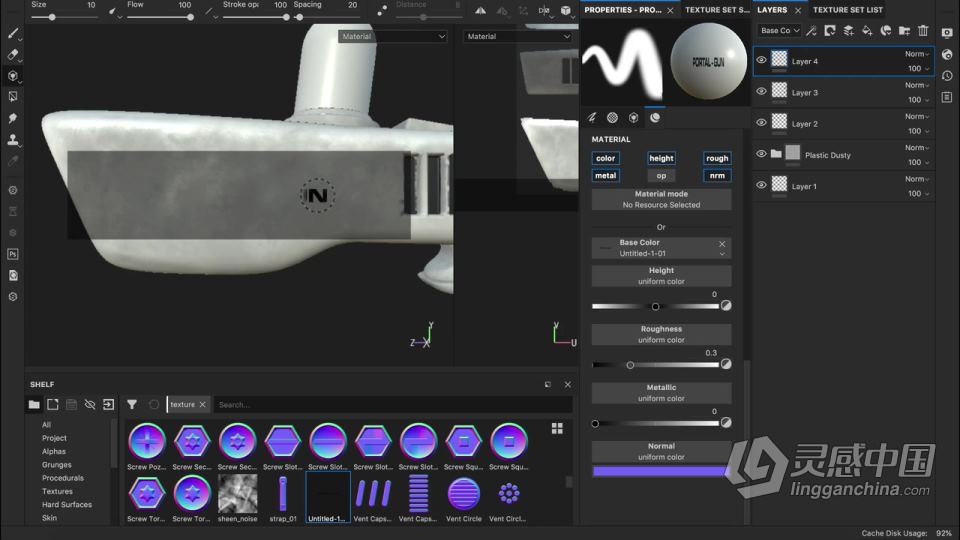Screen dimensions: 960x540
Task: Click the Normal uniform color button
Action: coord(661,452)
